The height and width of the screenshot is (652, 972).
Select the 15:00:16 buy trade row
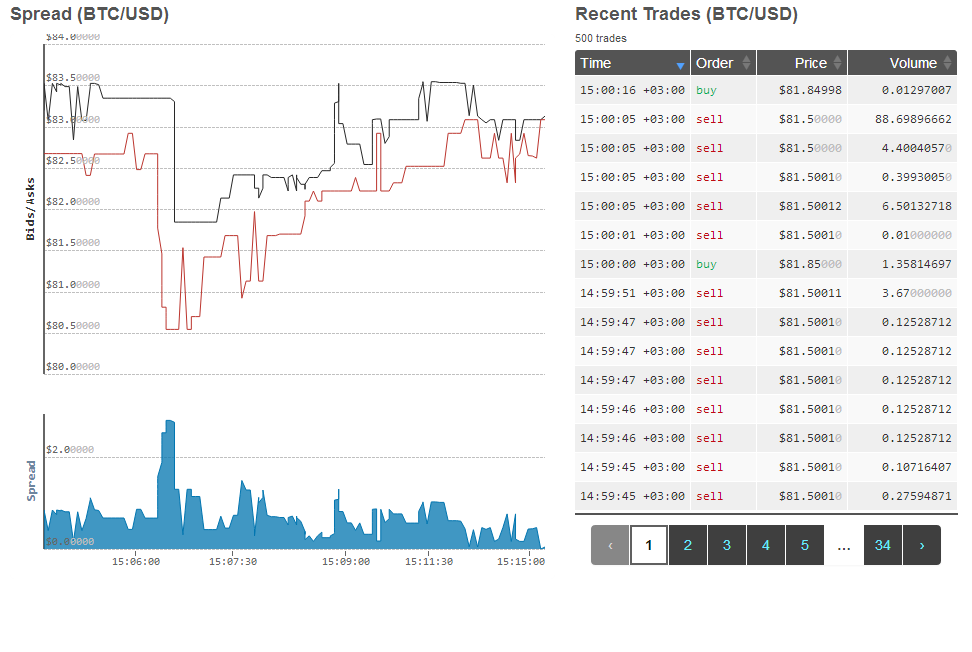click(x=765, y=90)
